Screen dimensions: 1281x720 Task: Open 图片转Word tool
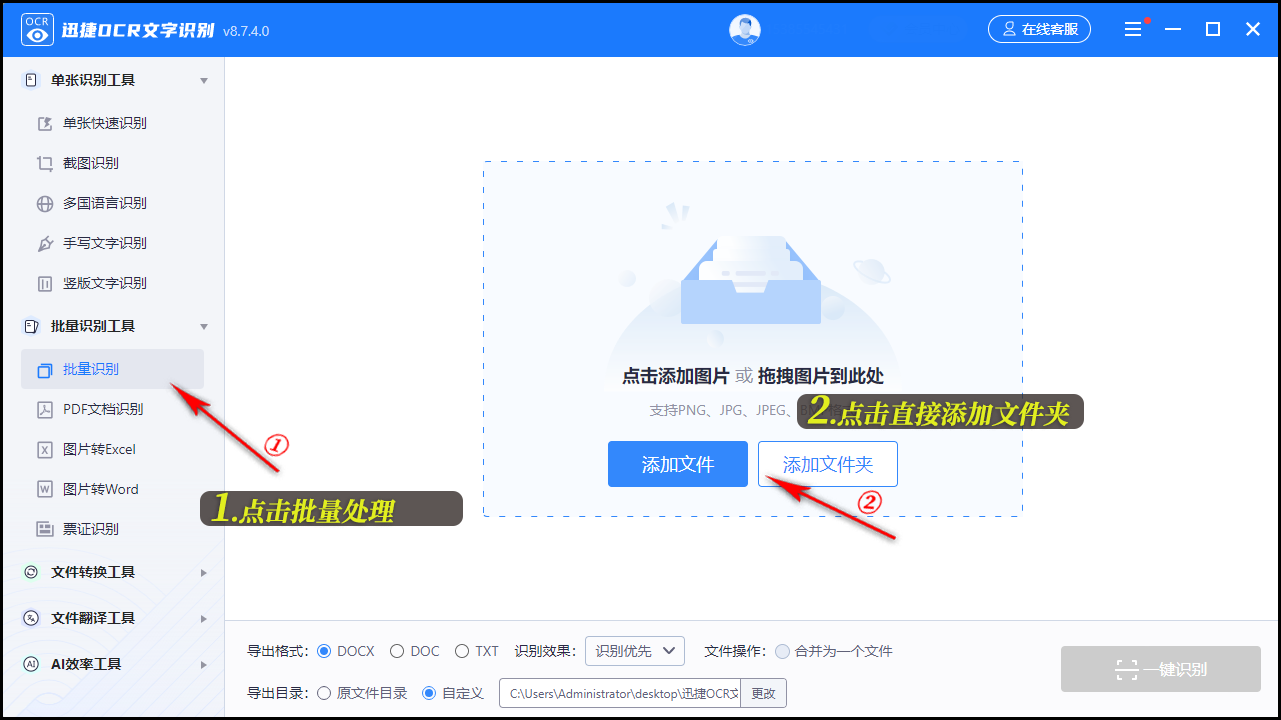click(101, 489)
